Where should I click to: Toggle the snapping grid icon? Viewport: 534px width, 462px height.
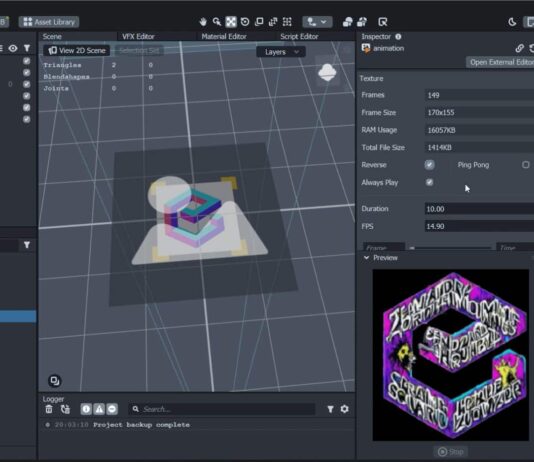click(287, 22)
